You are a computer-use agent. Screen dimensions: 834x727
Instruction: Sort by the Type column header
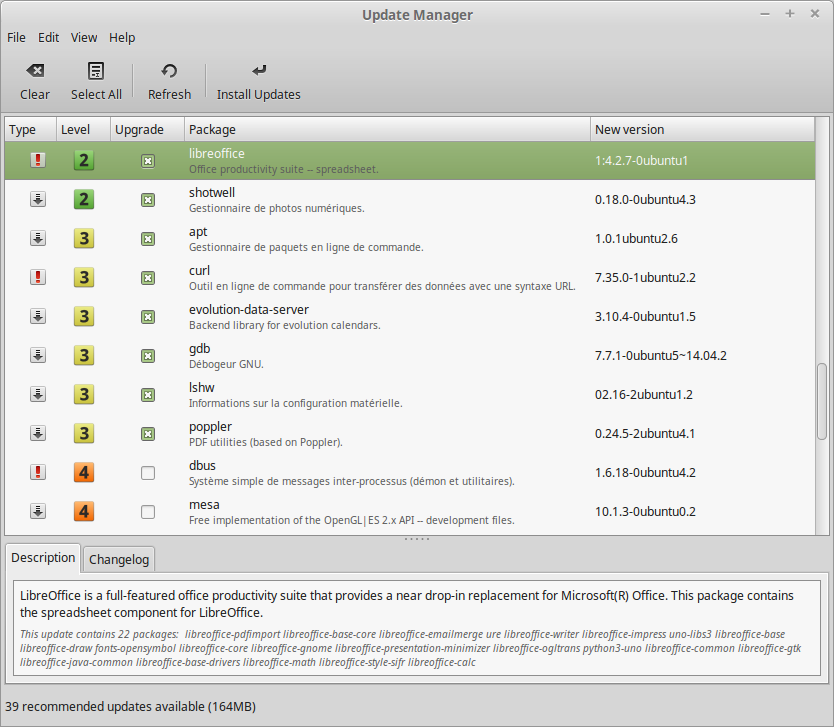(x=30, y=130)
